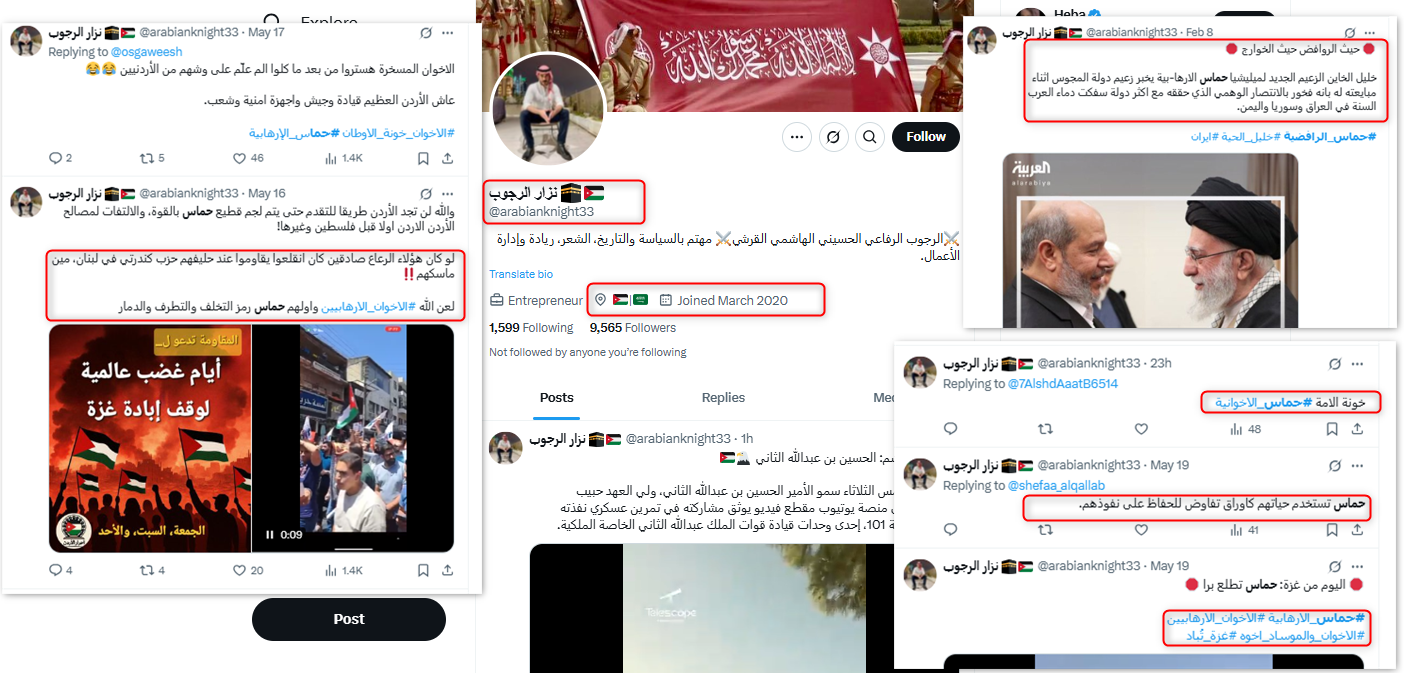Open profile more options three-dot menu
This screenshot has width=1404, height=673.
click(x=796, y=137)
